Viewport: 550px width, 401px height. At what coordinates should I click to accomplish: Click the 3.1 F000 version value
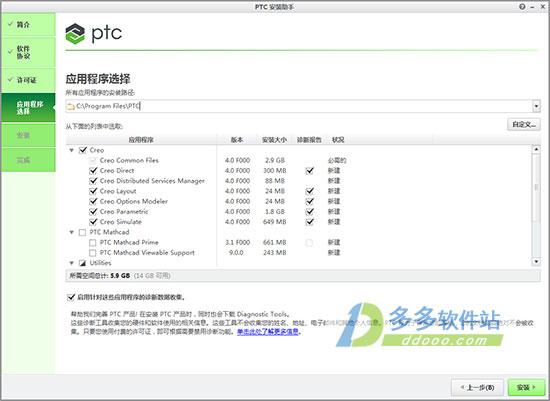(237, 242)
